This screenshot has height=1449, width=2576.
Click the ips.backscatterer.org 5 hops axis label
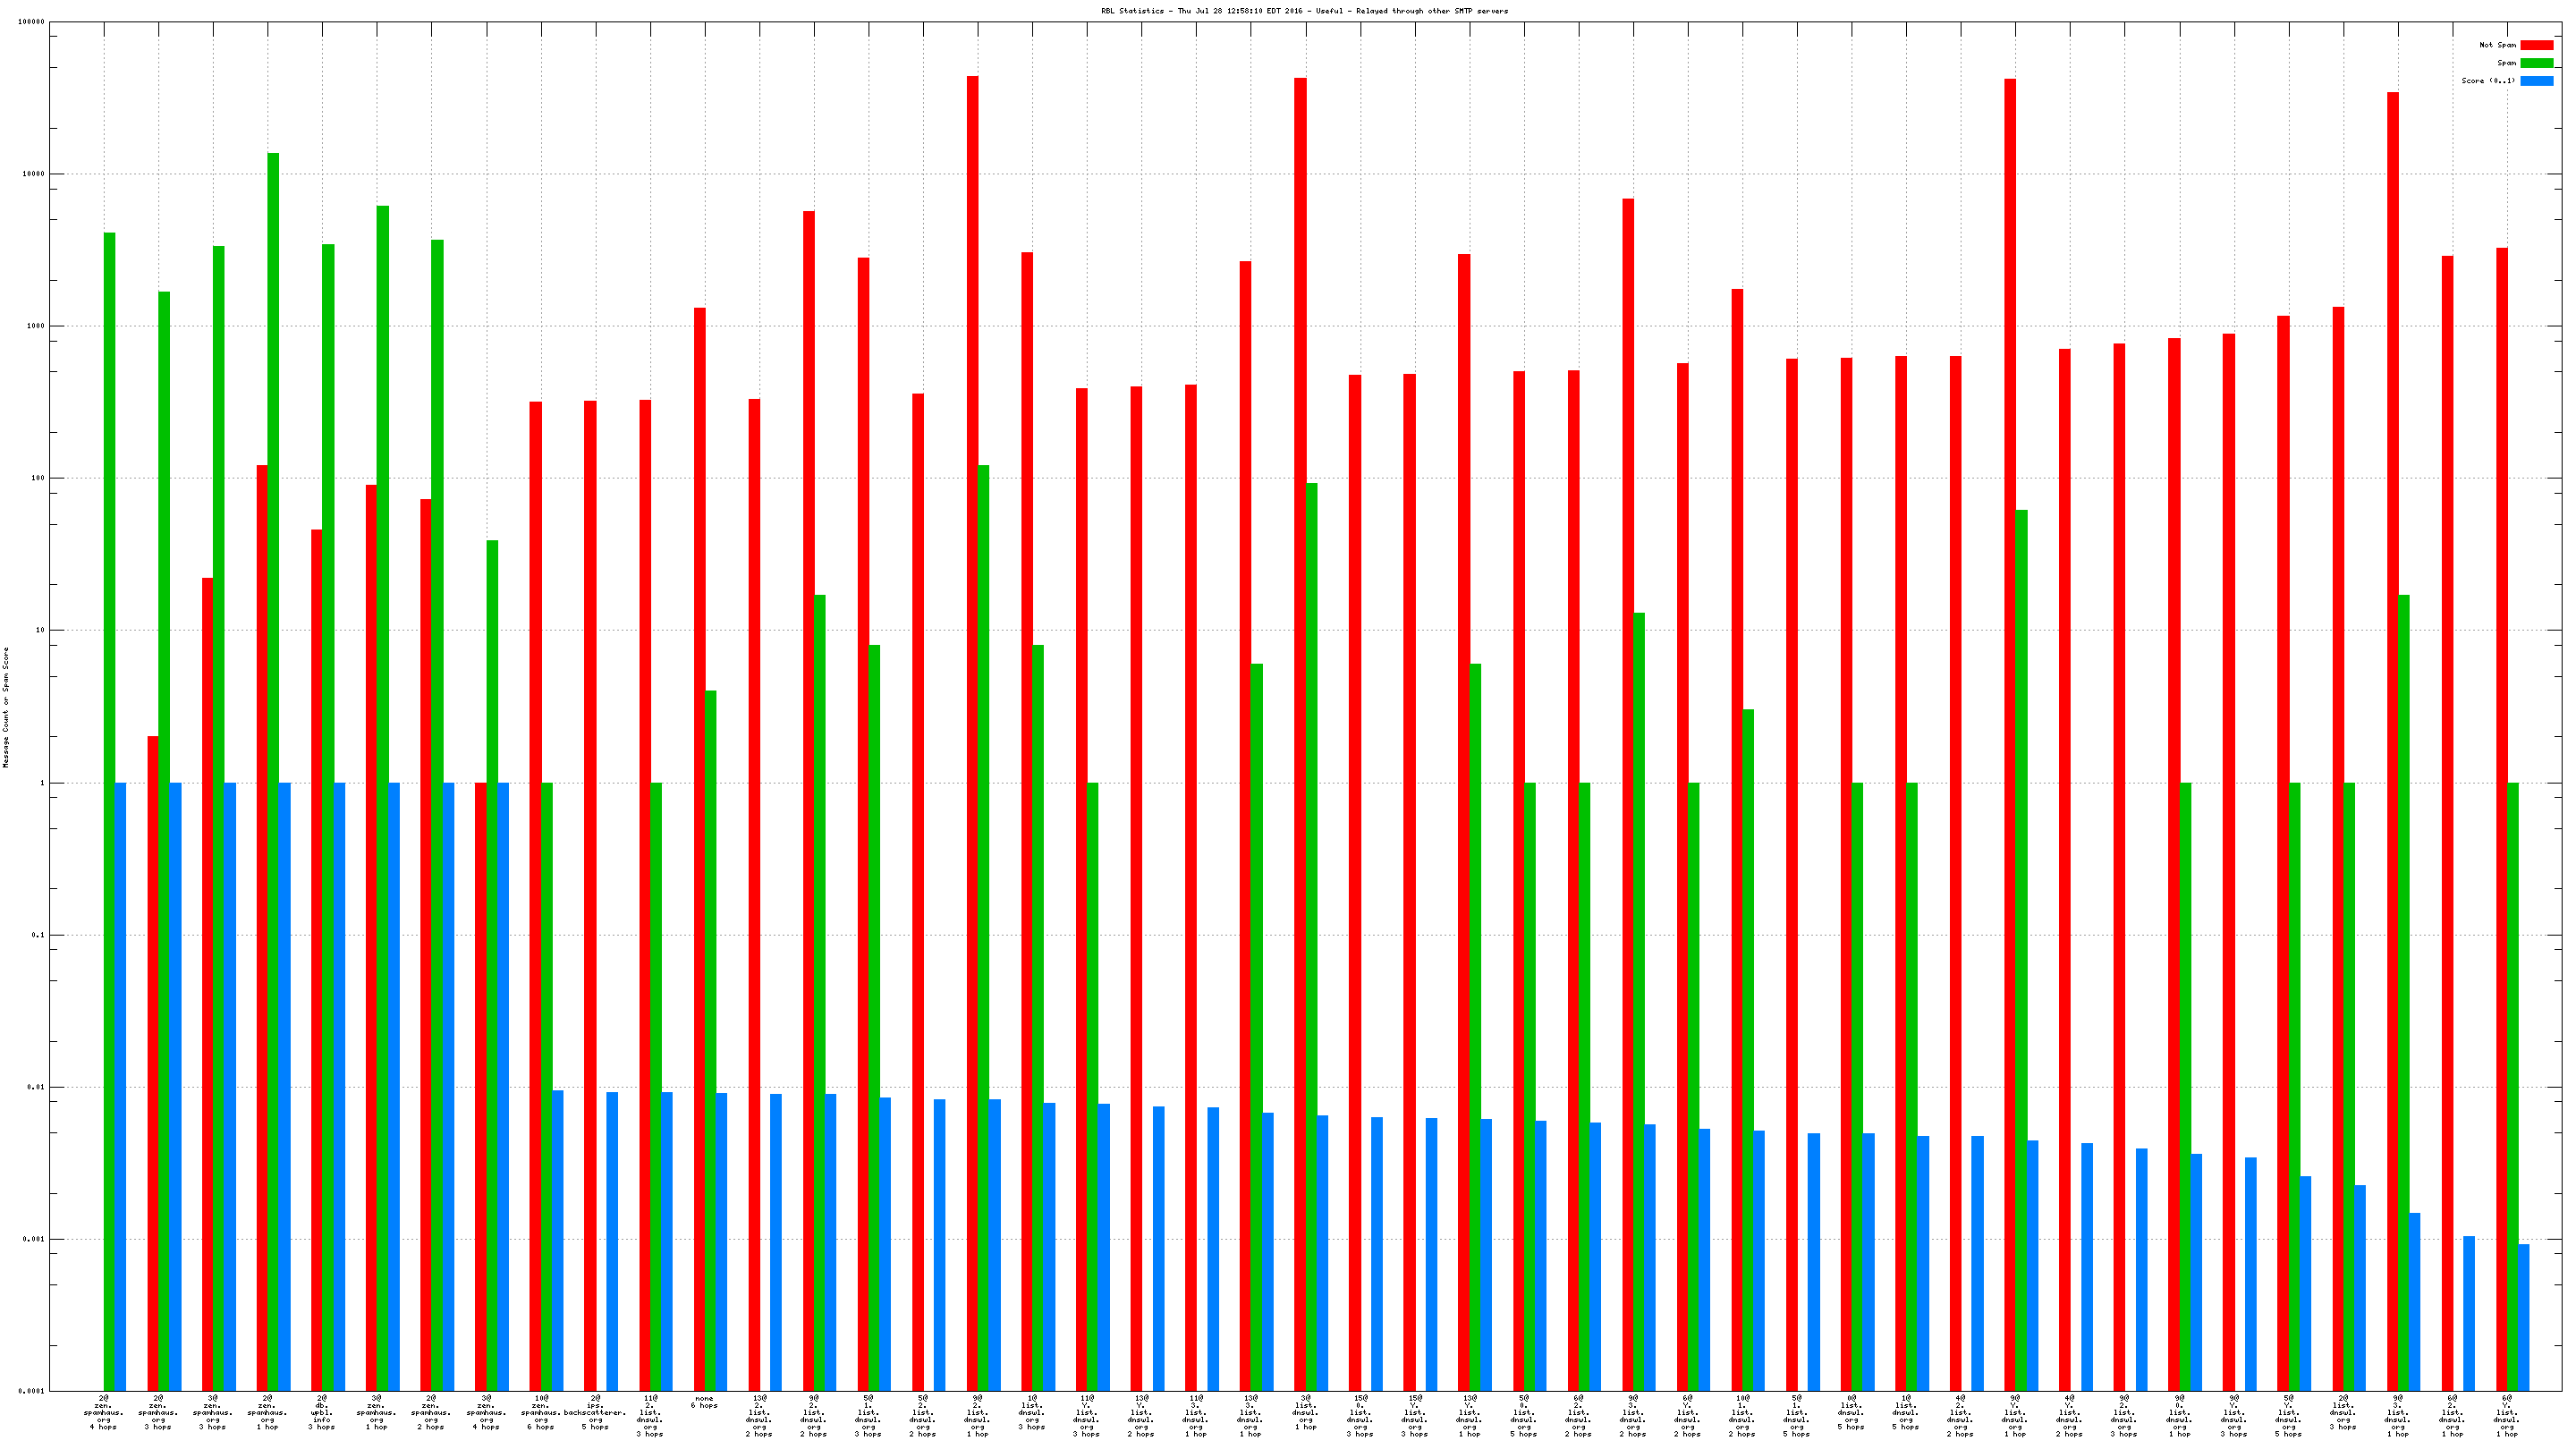click(x=595, y=1412)
